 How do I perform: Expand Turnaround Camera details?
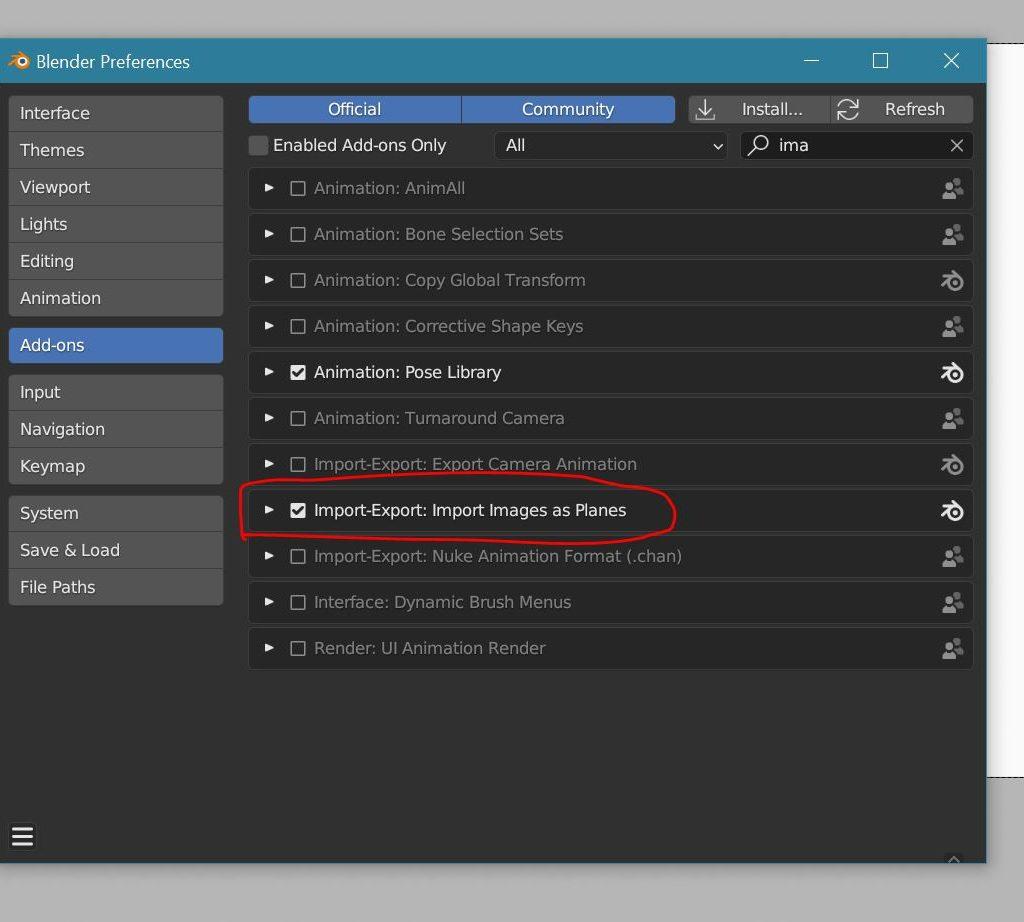pos(269,418)
